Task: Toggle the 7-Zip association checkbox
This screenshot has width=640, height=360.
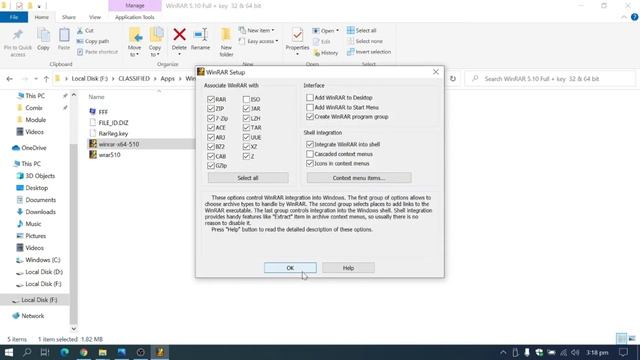Action: pyautogui.click(x=211, y=118)
